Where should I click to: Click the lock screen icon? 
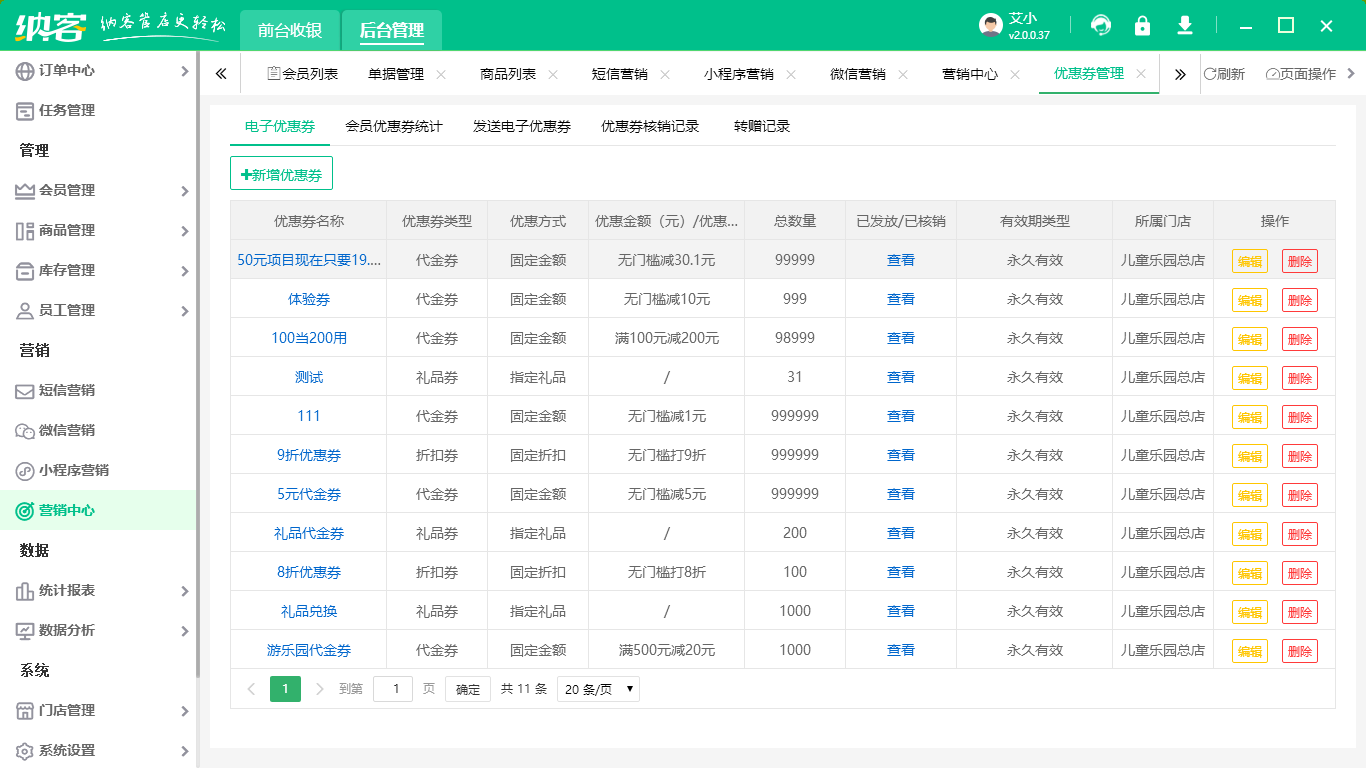1142,25
